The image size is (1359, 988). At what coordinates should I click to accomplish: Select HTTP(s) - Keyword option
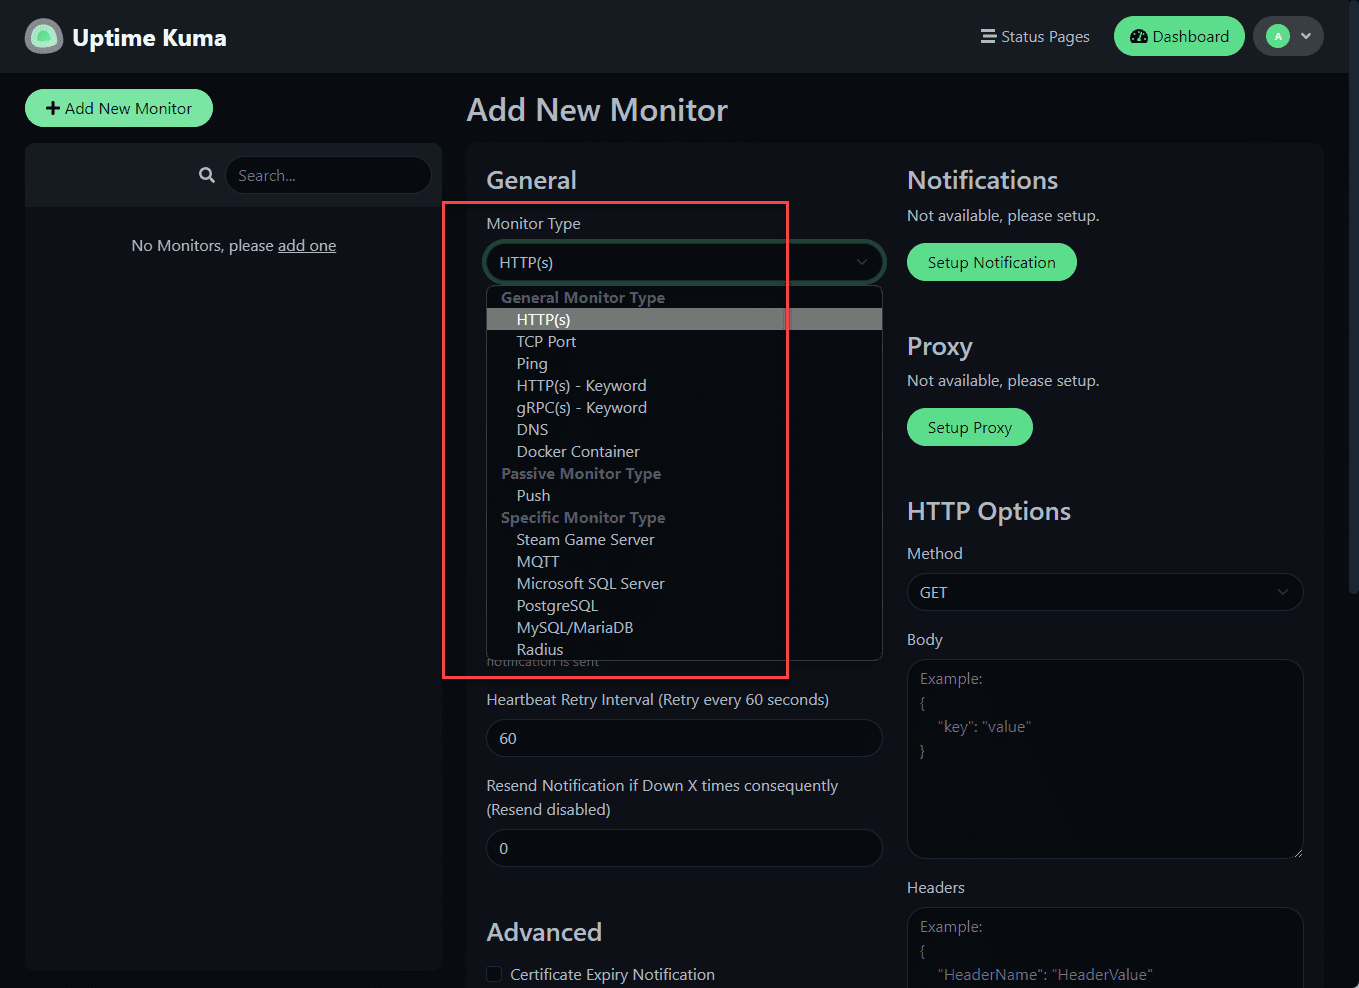(x=684, y=385)
